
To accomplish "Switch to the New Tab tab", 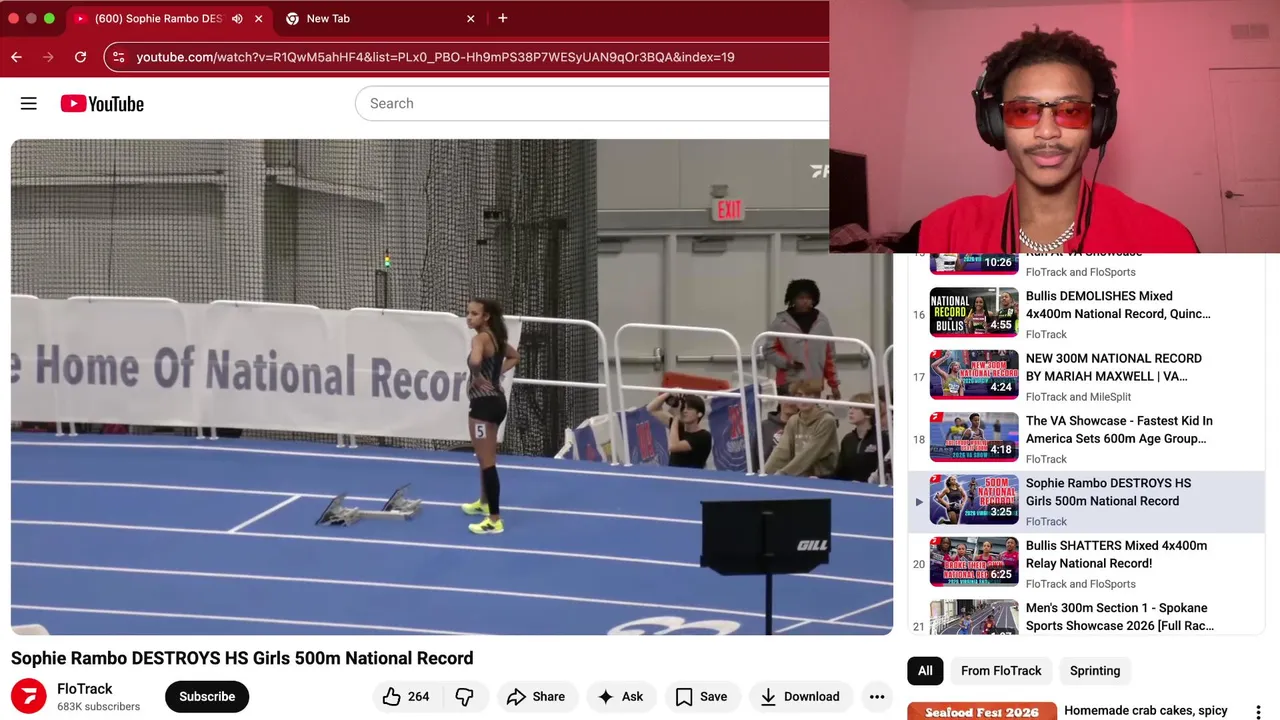I will pyautogui.click(x=380, y=18).
